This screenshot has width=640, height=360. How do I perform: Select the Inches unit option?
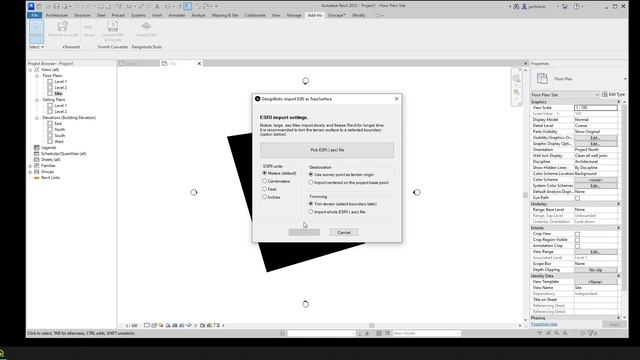pyautogui.click(x=264, y=197)
